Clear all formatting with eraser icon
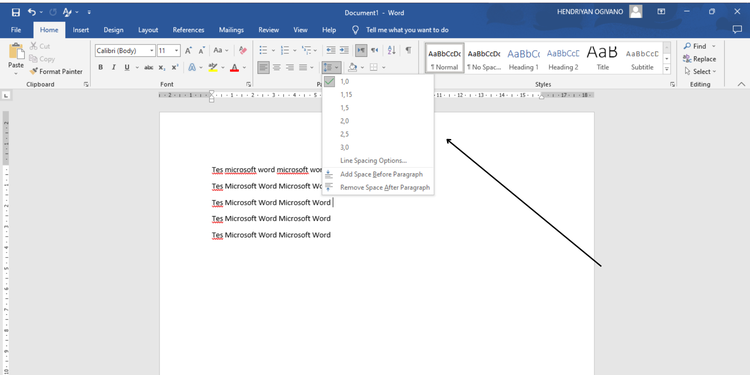Image resolution: width=750 pixels, height=375 pixels. pos(243,51)
